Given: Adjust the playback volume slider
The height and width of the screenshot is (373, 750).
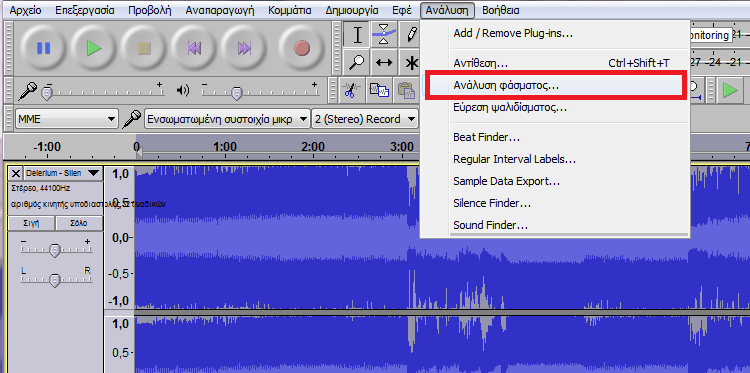Looking at the screenshot, I should point(260,90).
